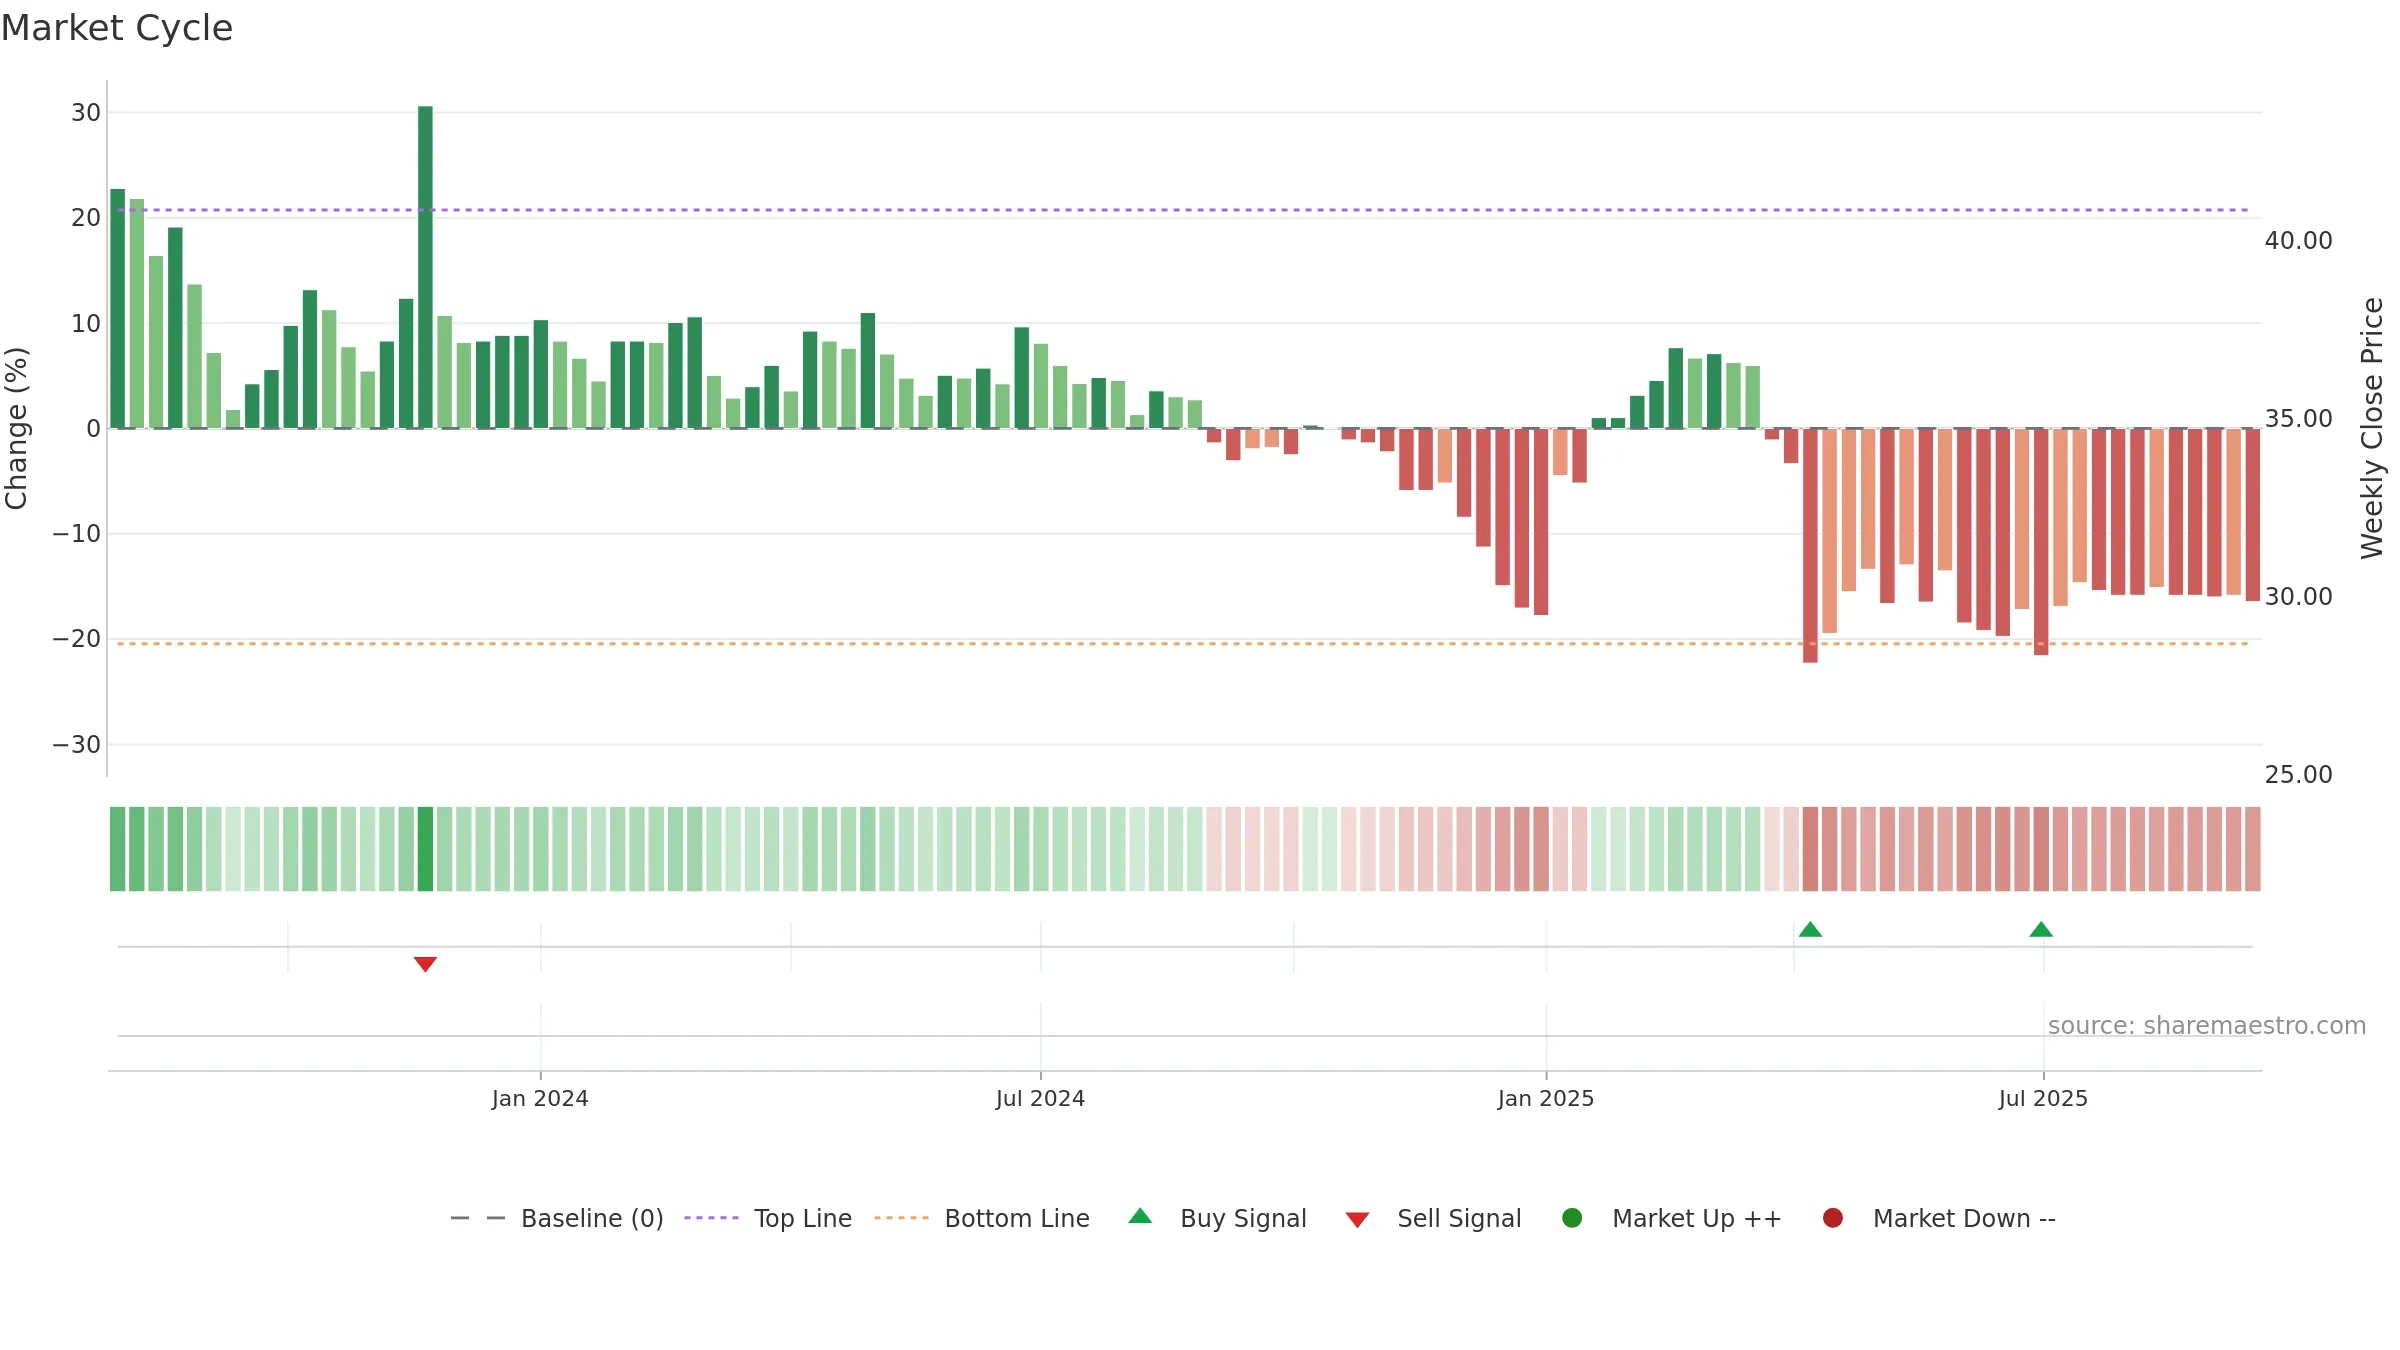The image size is (2400, 1350).
Task: Click the bright green heatmap cell under tallest bar
Action: click(x=425, y=849)
